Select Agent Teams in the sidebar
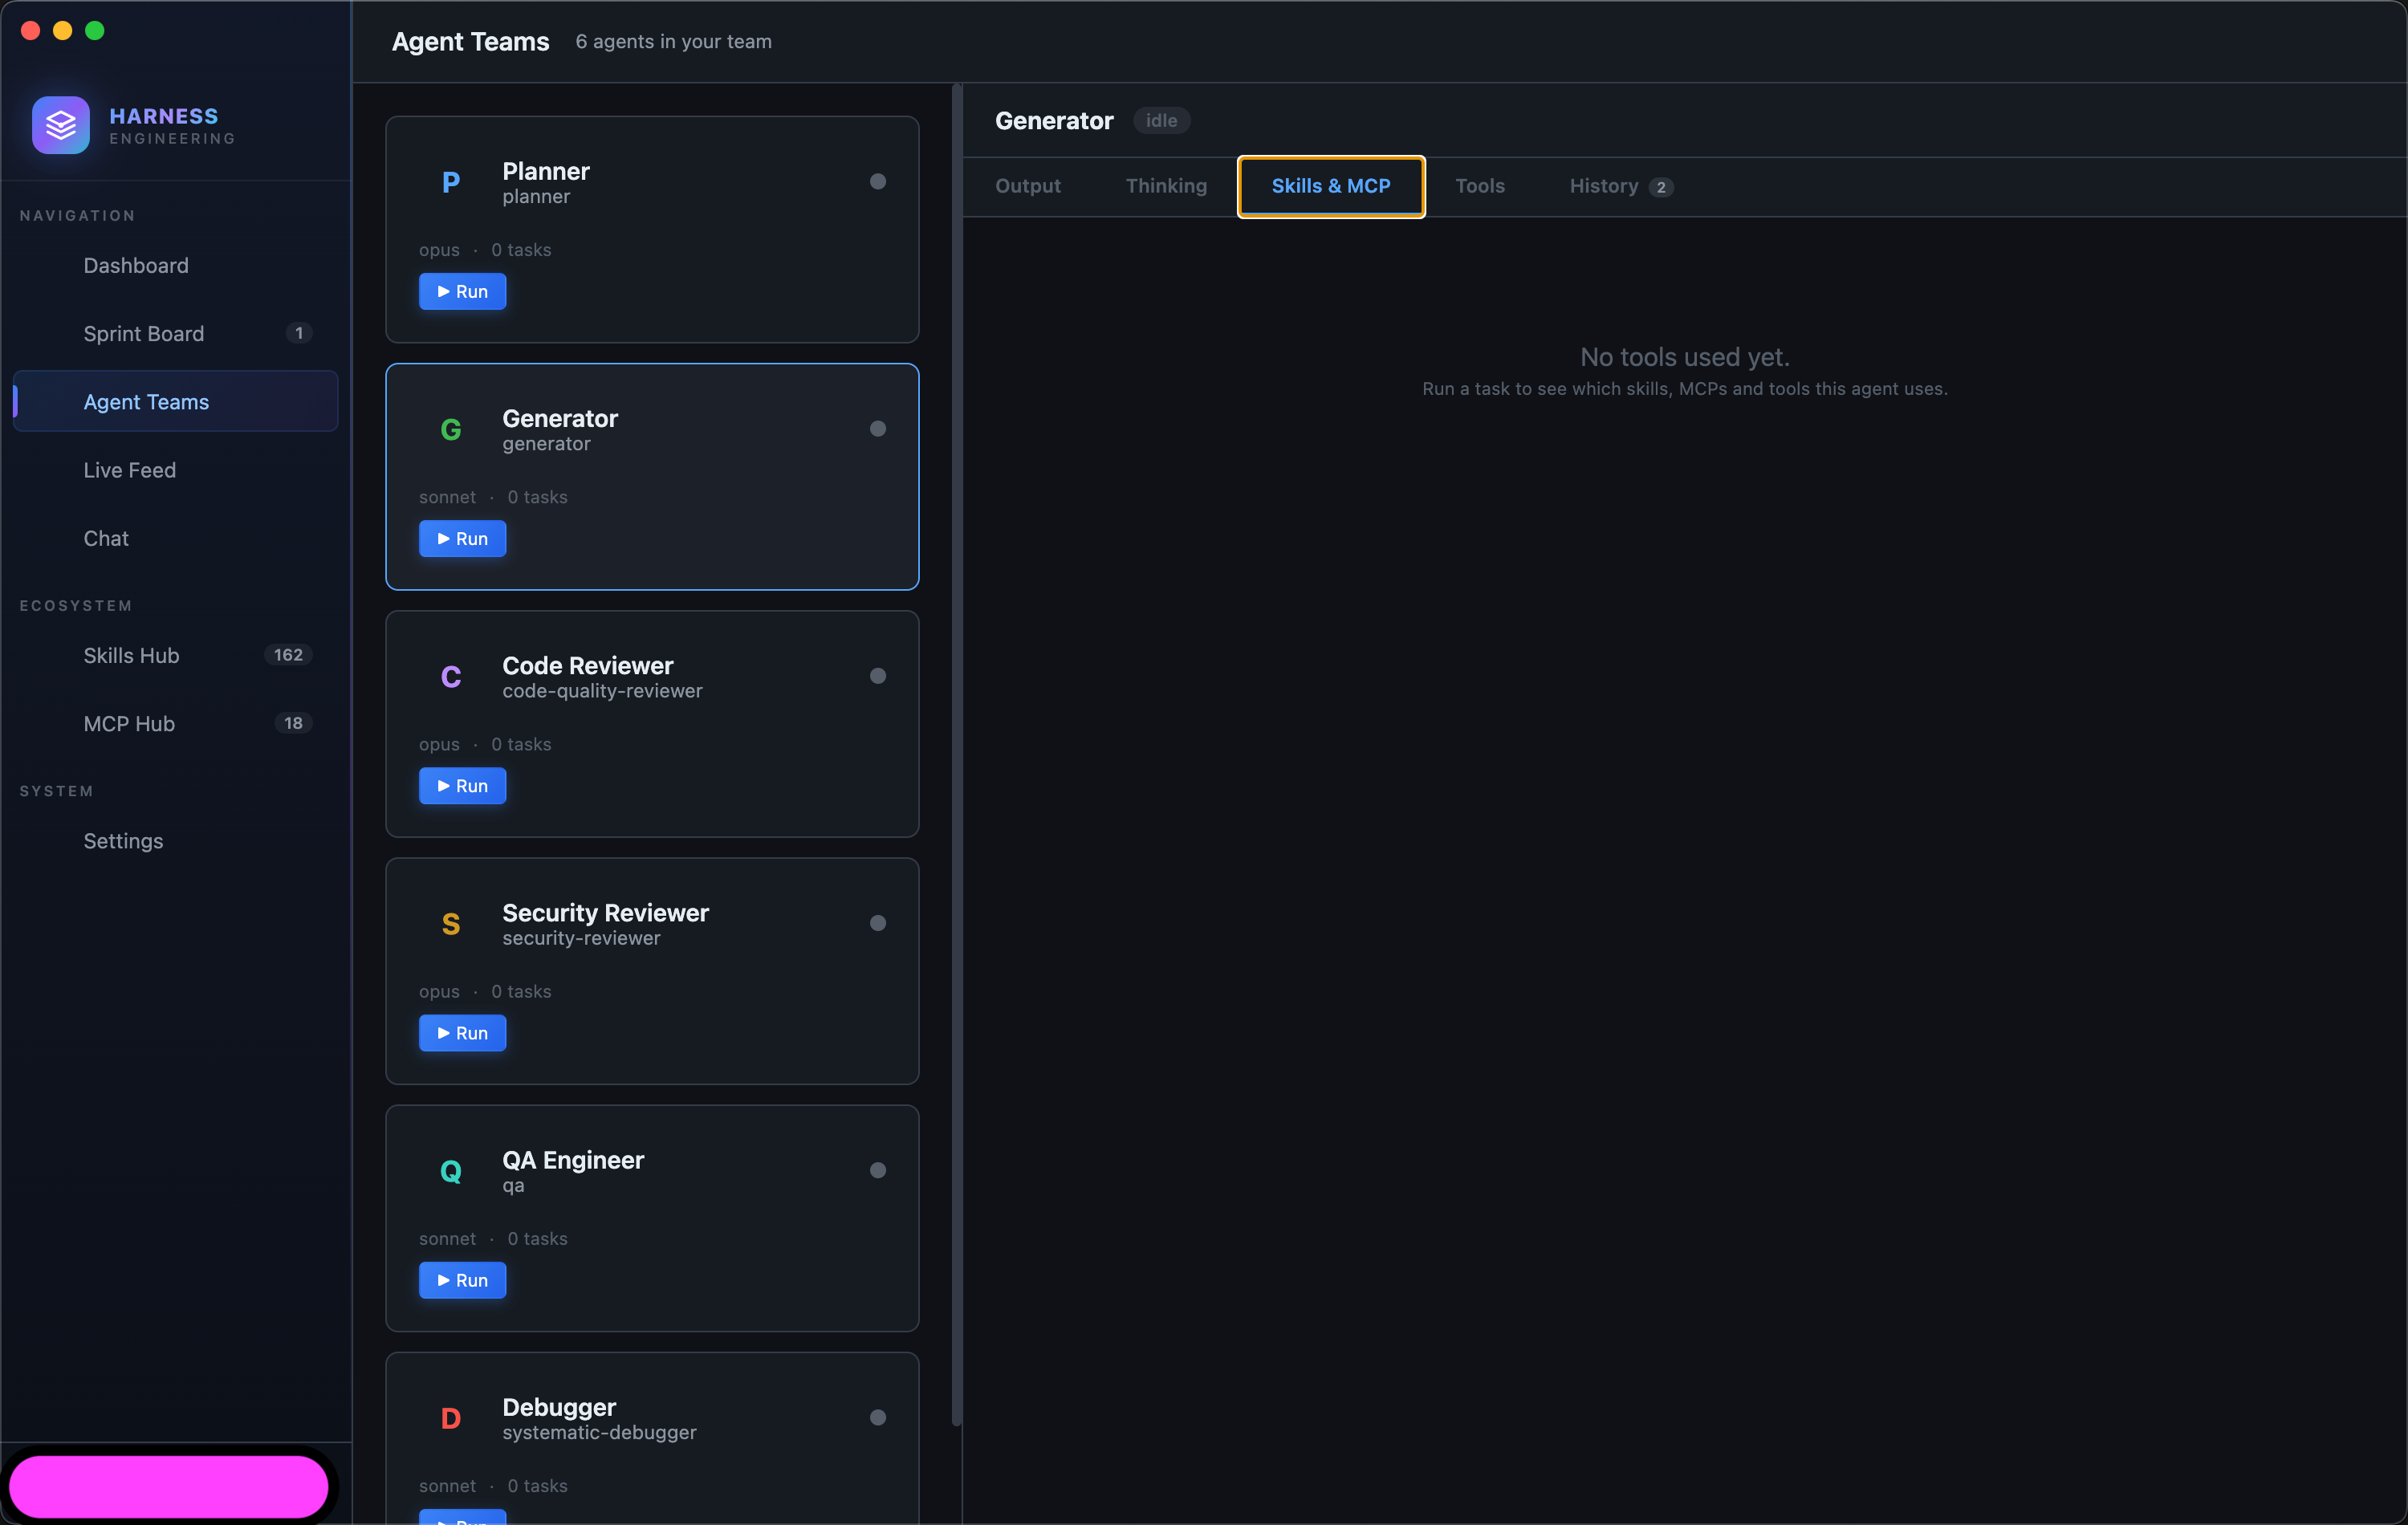The image size is (2408, 1525). coord(175,401)
